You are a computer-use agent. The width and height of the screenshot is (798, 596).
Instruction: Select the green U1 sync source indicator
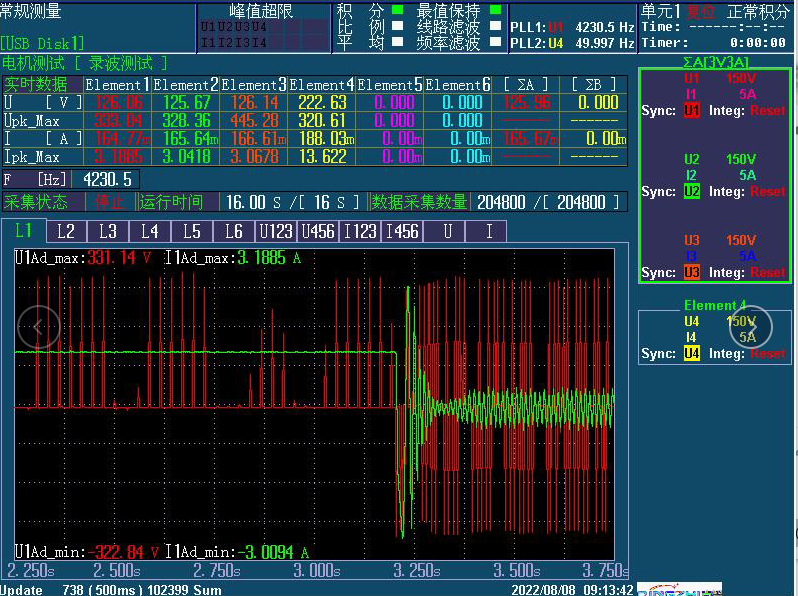click(x=692, y=111)
